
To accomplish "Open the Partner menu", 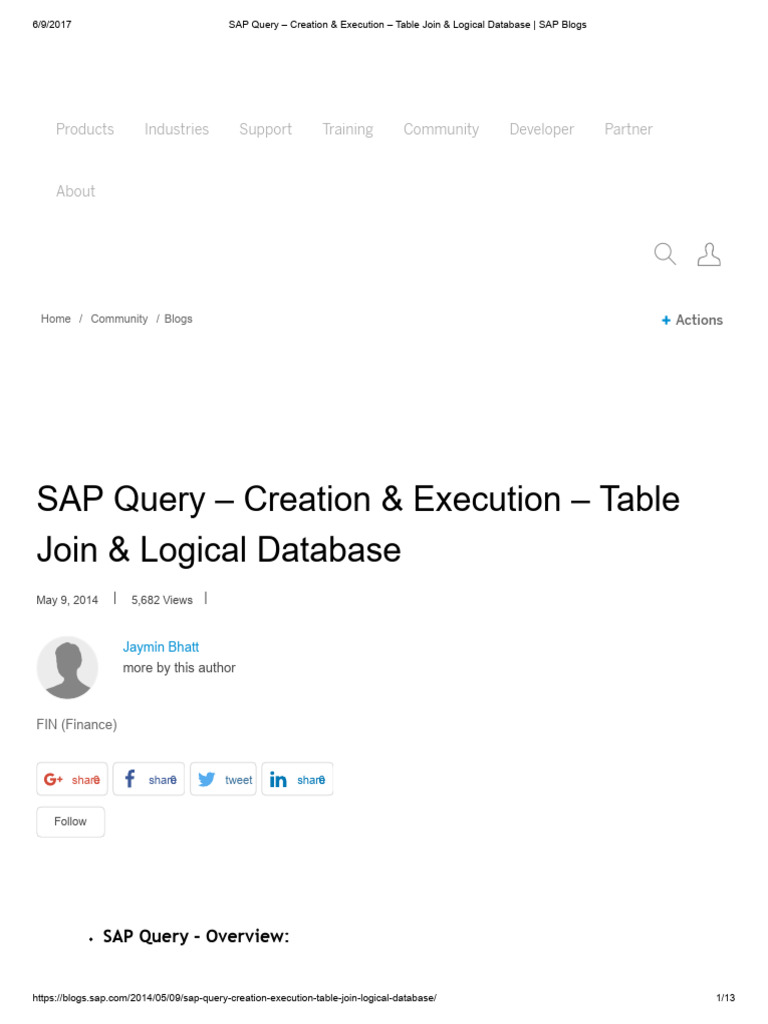I will coord(629,129).
